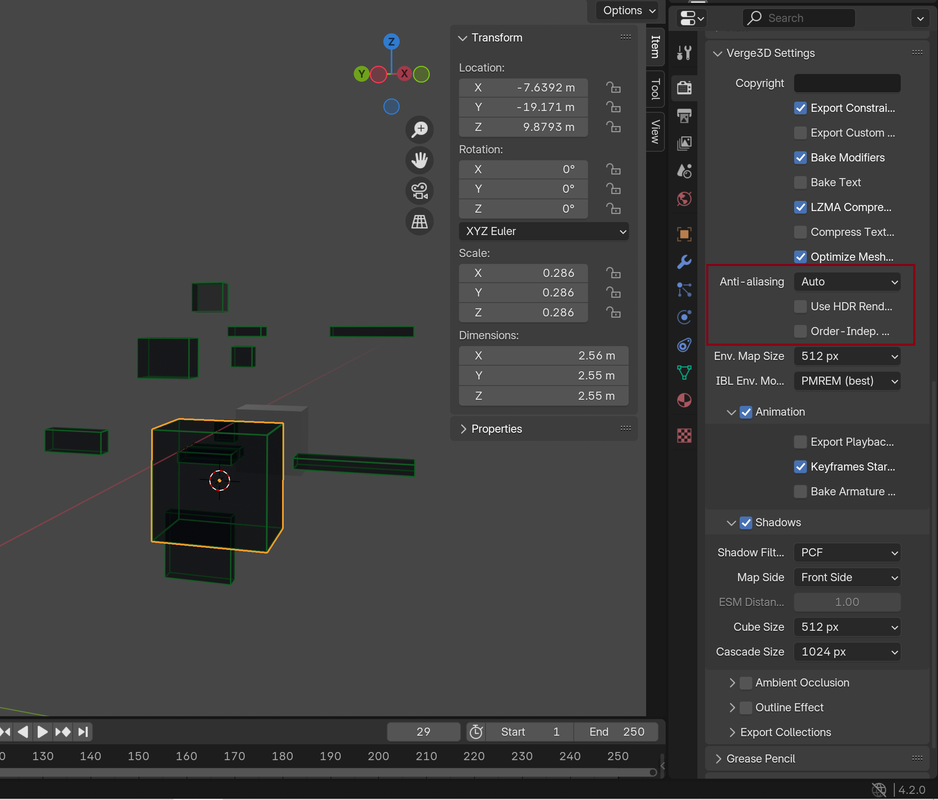
Task: Toggle the camera view icon
Action: pos(419,191)
